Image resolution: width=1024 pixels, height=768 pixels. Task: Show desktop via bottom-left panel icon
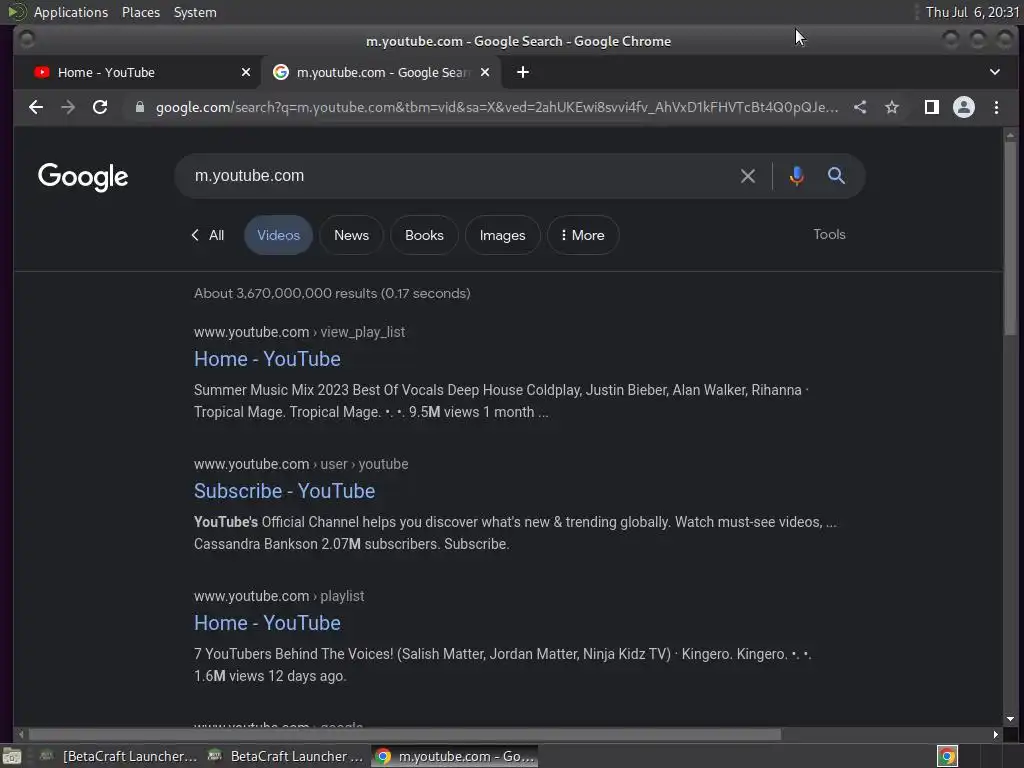(x=12, y=756)
